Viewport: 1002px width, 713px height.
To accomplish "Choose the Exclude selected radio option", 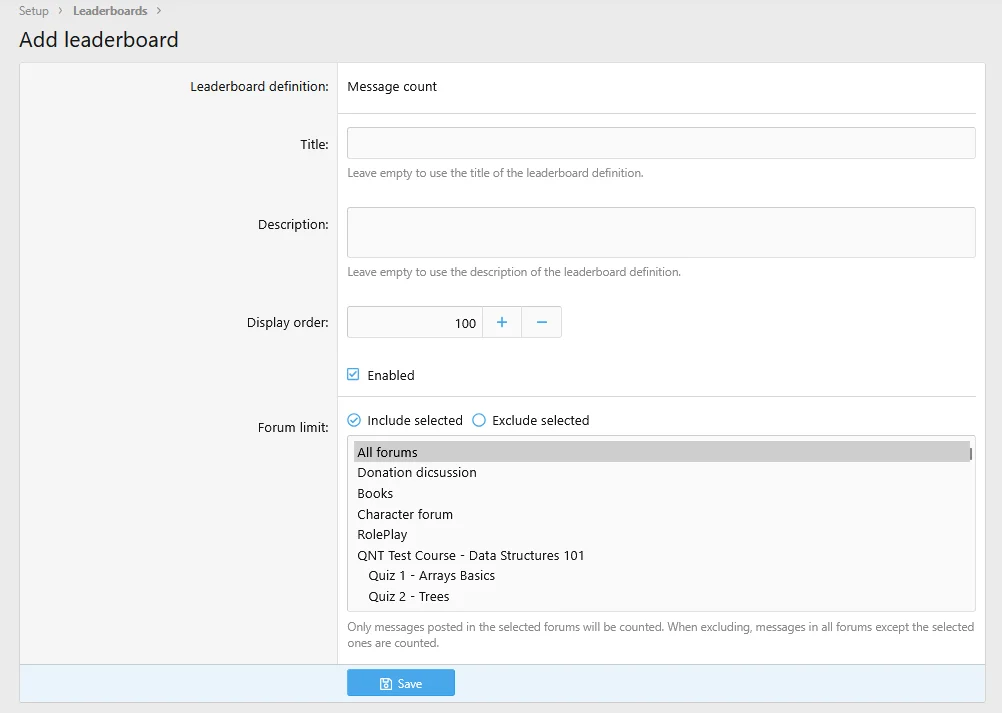I will [x=479, y=420].
